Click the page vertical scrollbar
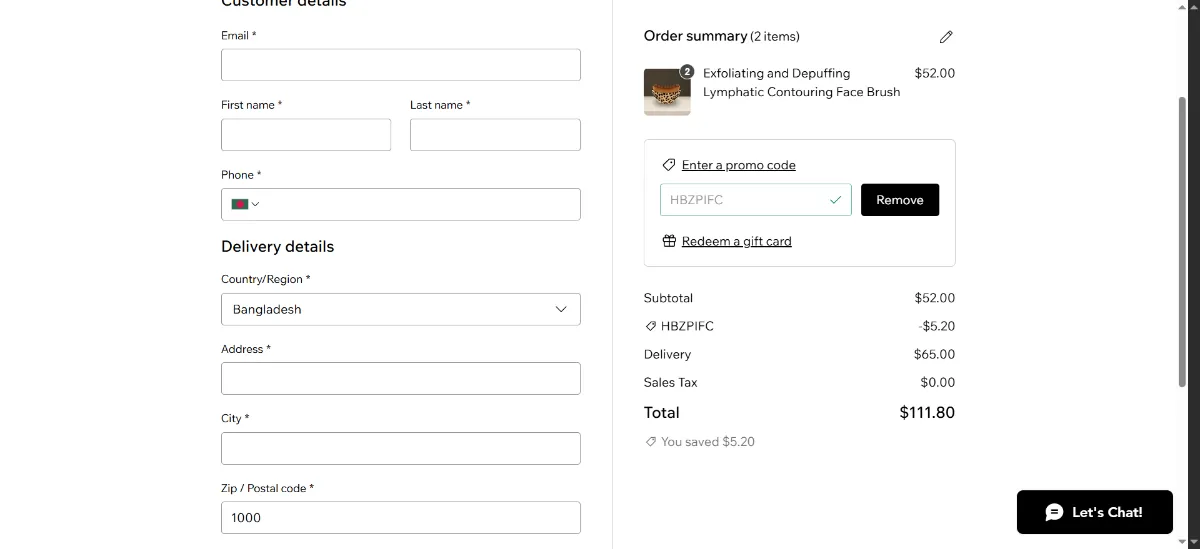Image resolution: width=1200 pixels, height=549 pixels. point(1183,242)
